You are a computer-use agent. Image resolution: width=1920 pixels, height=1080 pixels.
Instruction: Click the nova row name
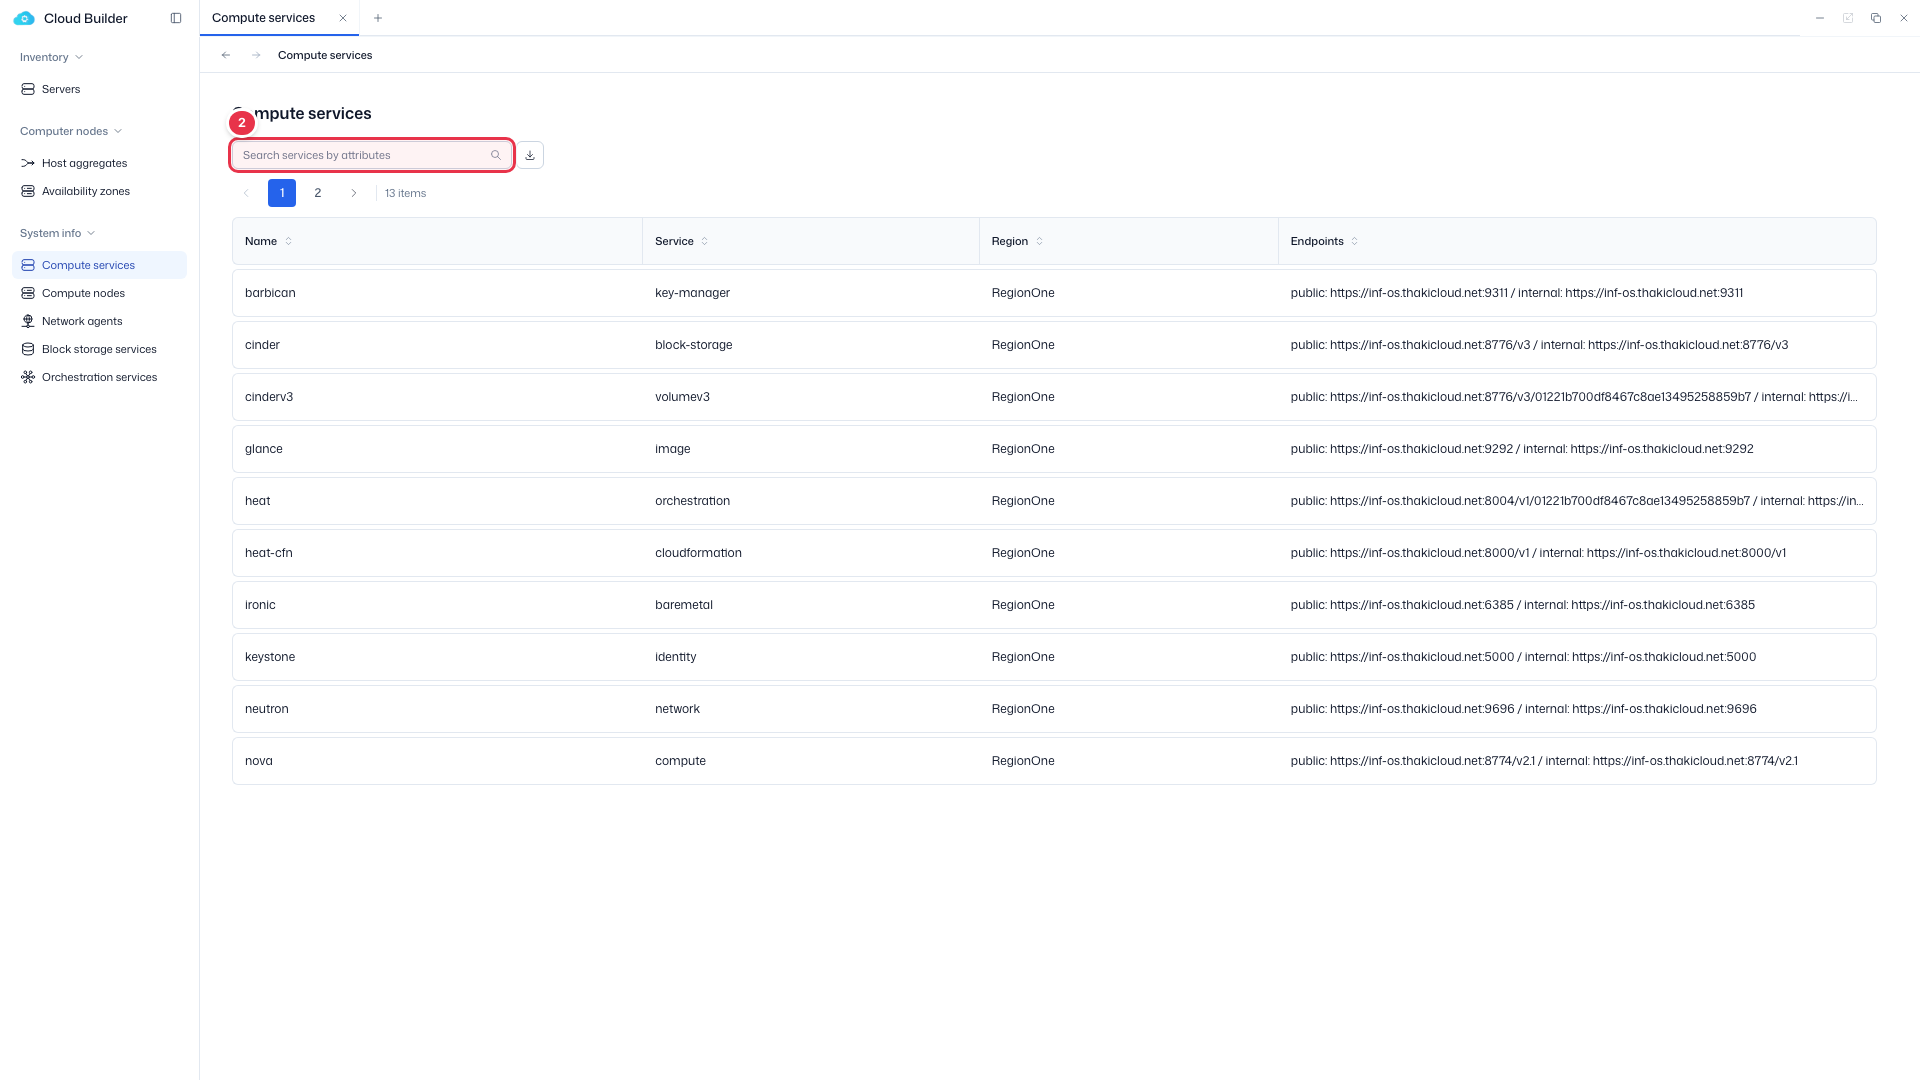tap(259, 761)
